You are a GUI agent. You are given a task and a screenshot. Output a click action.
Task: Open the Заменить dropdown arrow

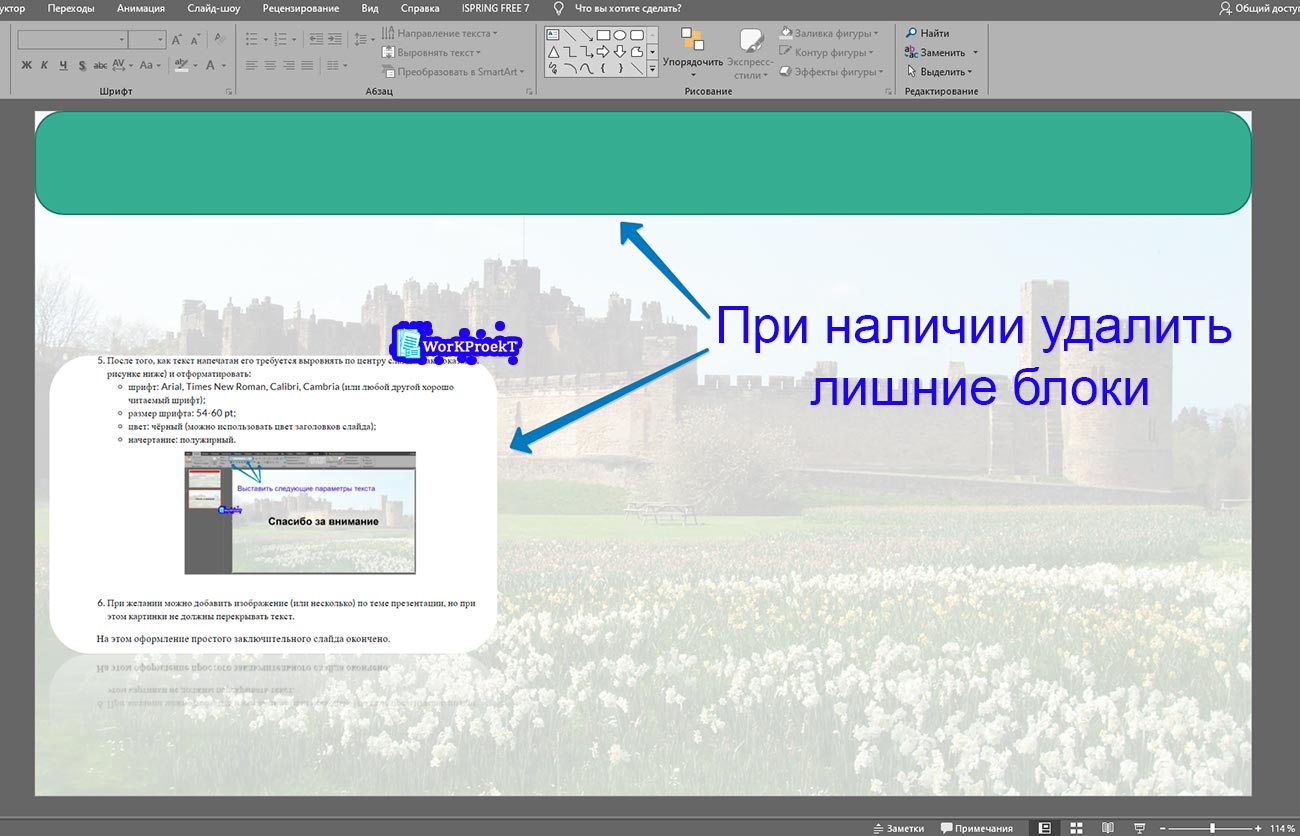click(x=975, y=53)
